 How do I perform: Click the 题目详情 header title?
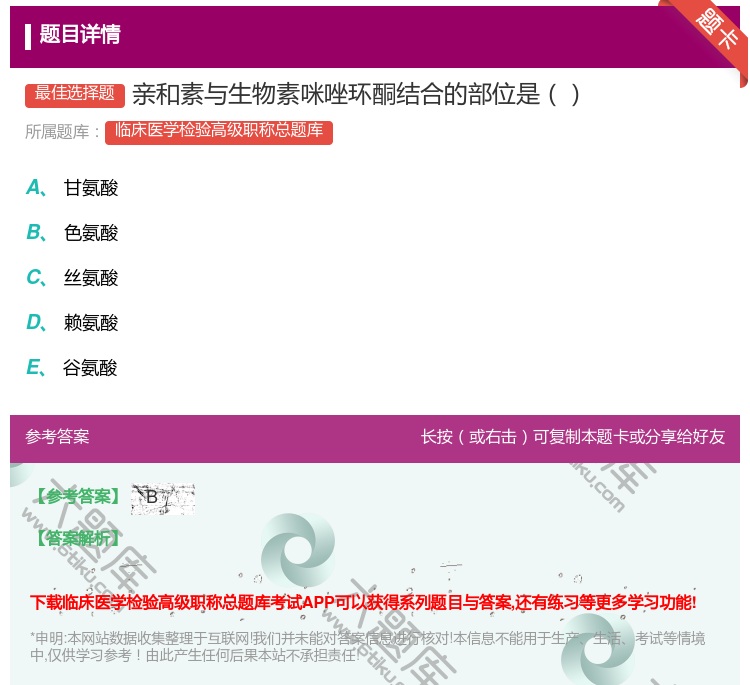(80, 34)
